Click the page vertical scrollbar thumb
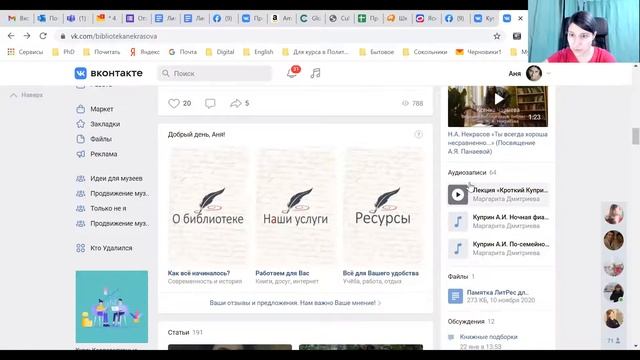Screen dimensions: 640x360 [636, 136]
